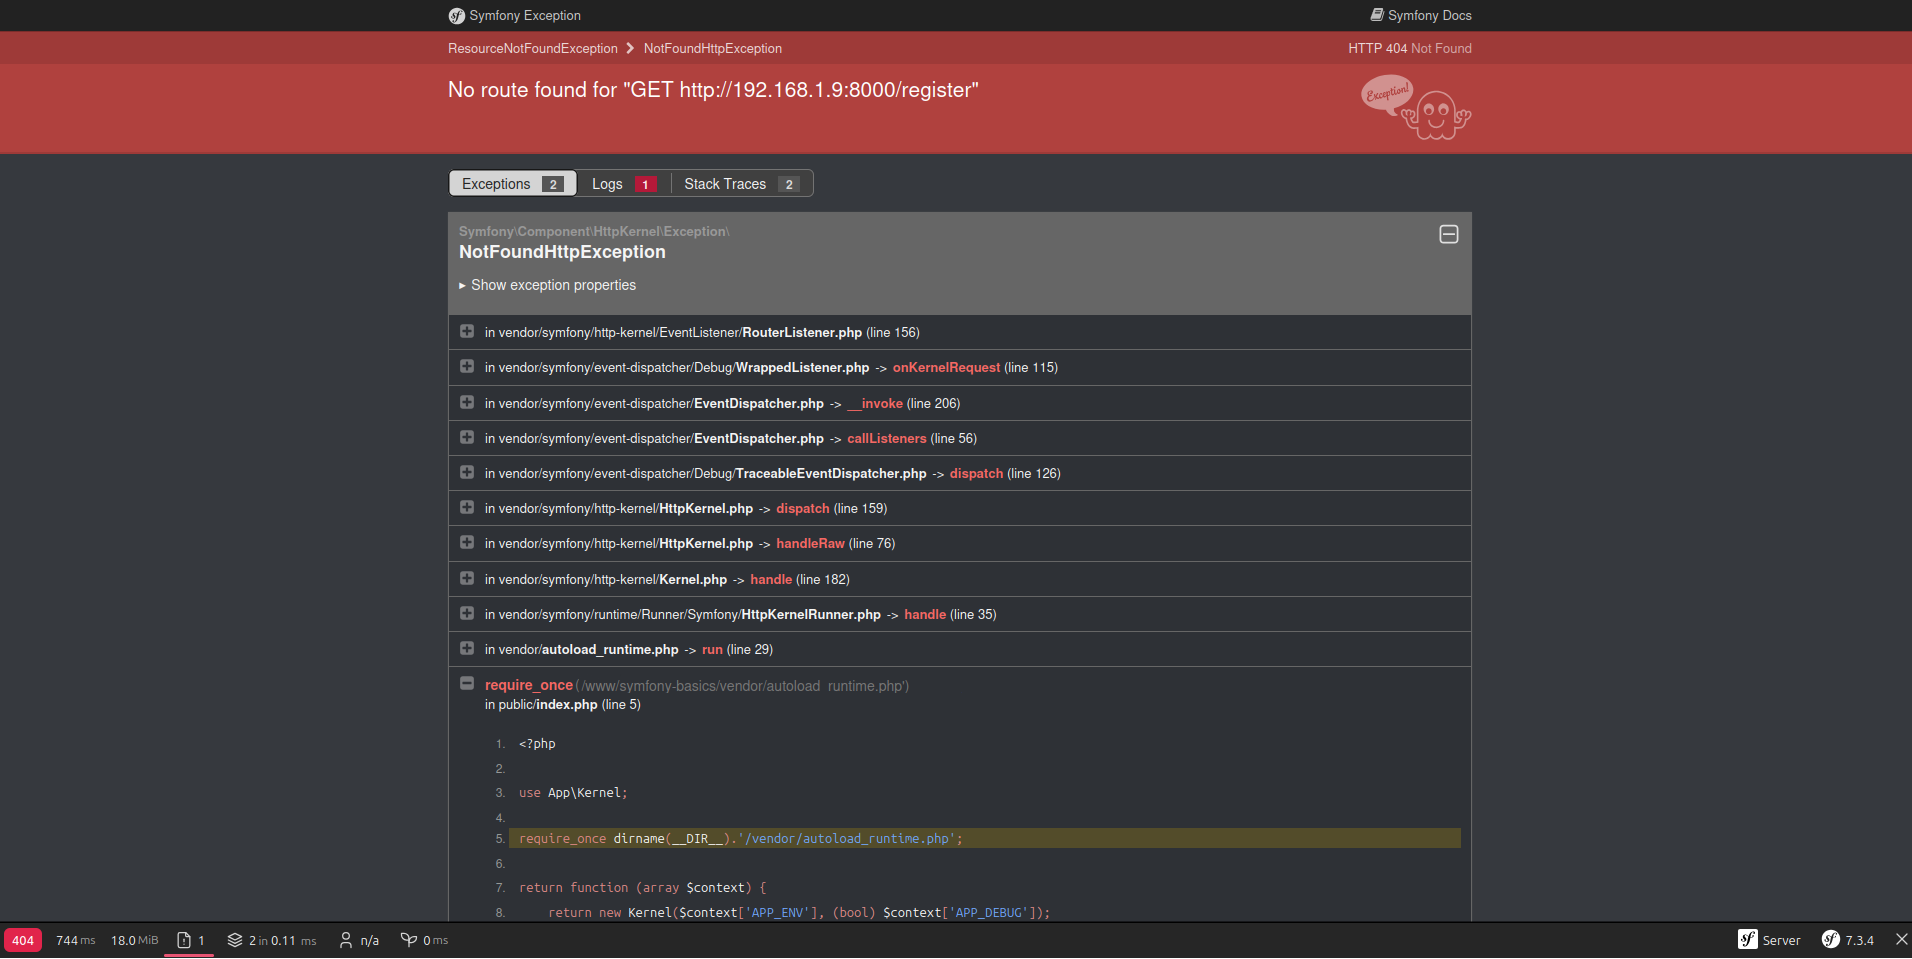Select the Exceptions tab
The width and height of the screenshot is (1912, 959).
512,184
